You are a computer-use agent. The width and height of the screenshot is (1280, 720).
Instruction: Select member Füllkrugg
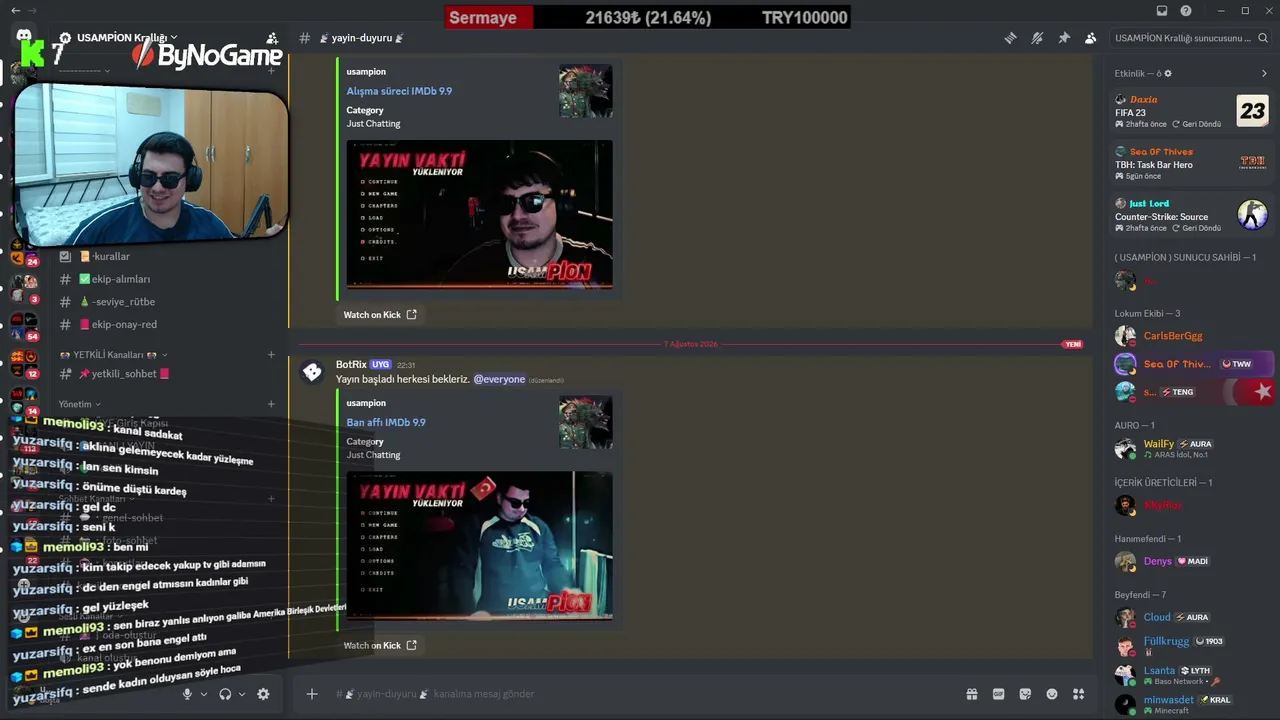[1192, 645]
